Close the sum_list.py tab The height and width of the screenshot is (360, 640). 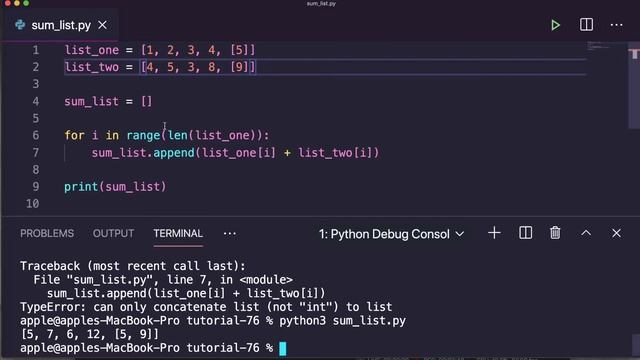(102, 25)
